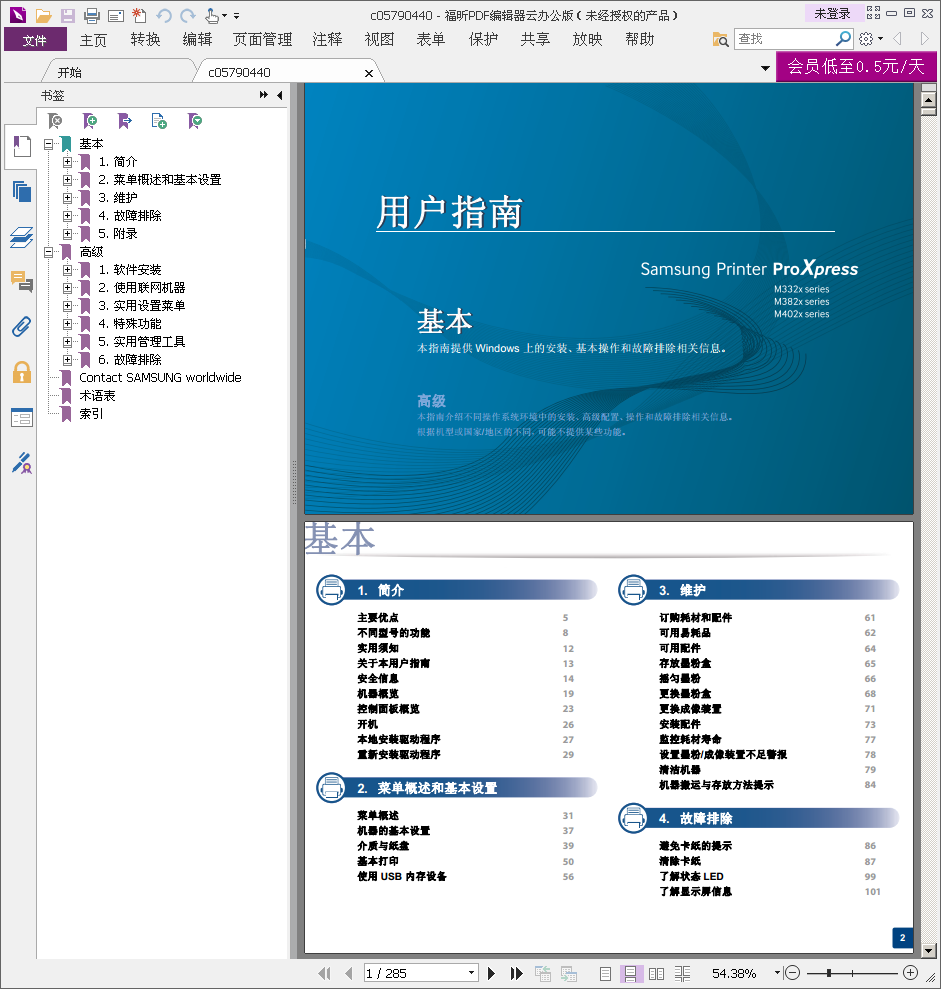Open the zoom percentage dropdown
941x989 pixels.
click(x=777, y=973)
